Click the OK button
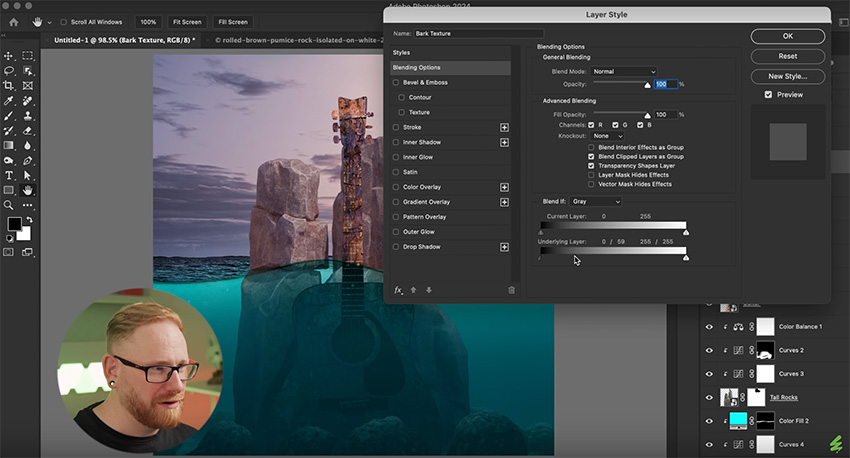Image resolution: width=850 pixels, height=458 pixels. [x=787, y=36]
